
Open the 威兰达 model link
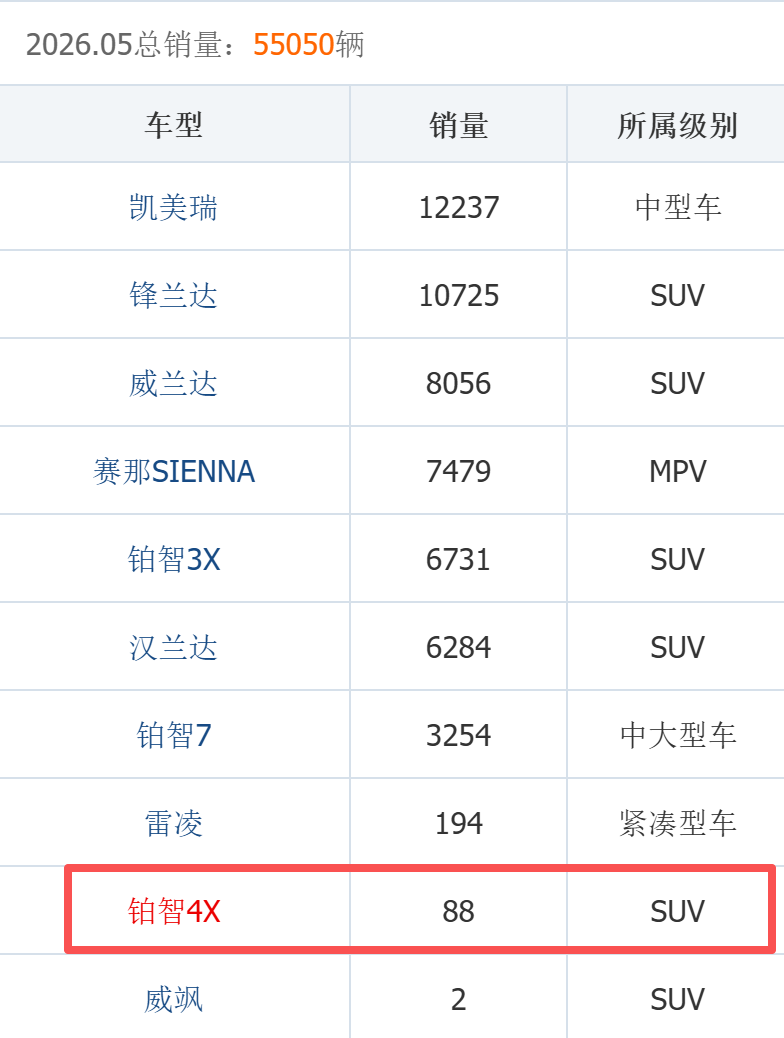(x=173, y=383)
